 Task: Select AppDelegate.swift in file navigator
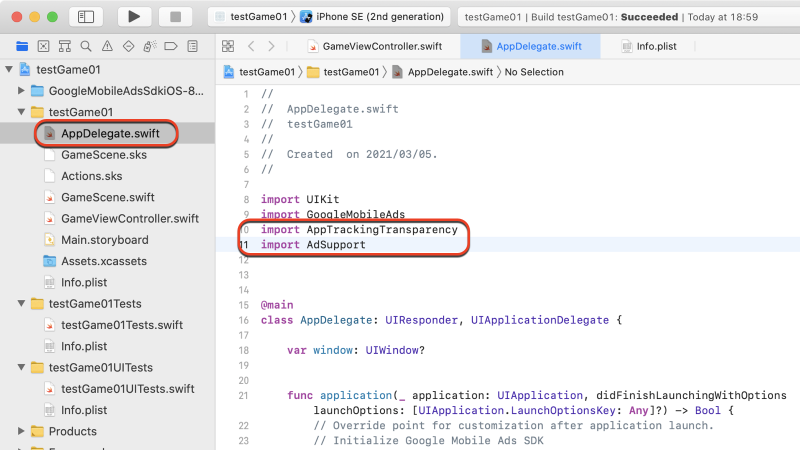[x=107, y=133]
